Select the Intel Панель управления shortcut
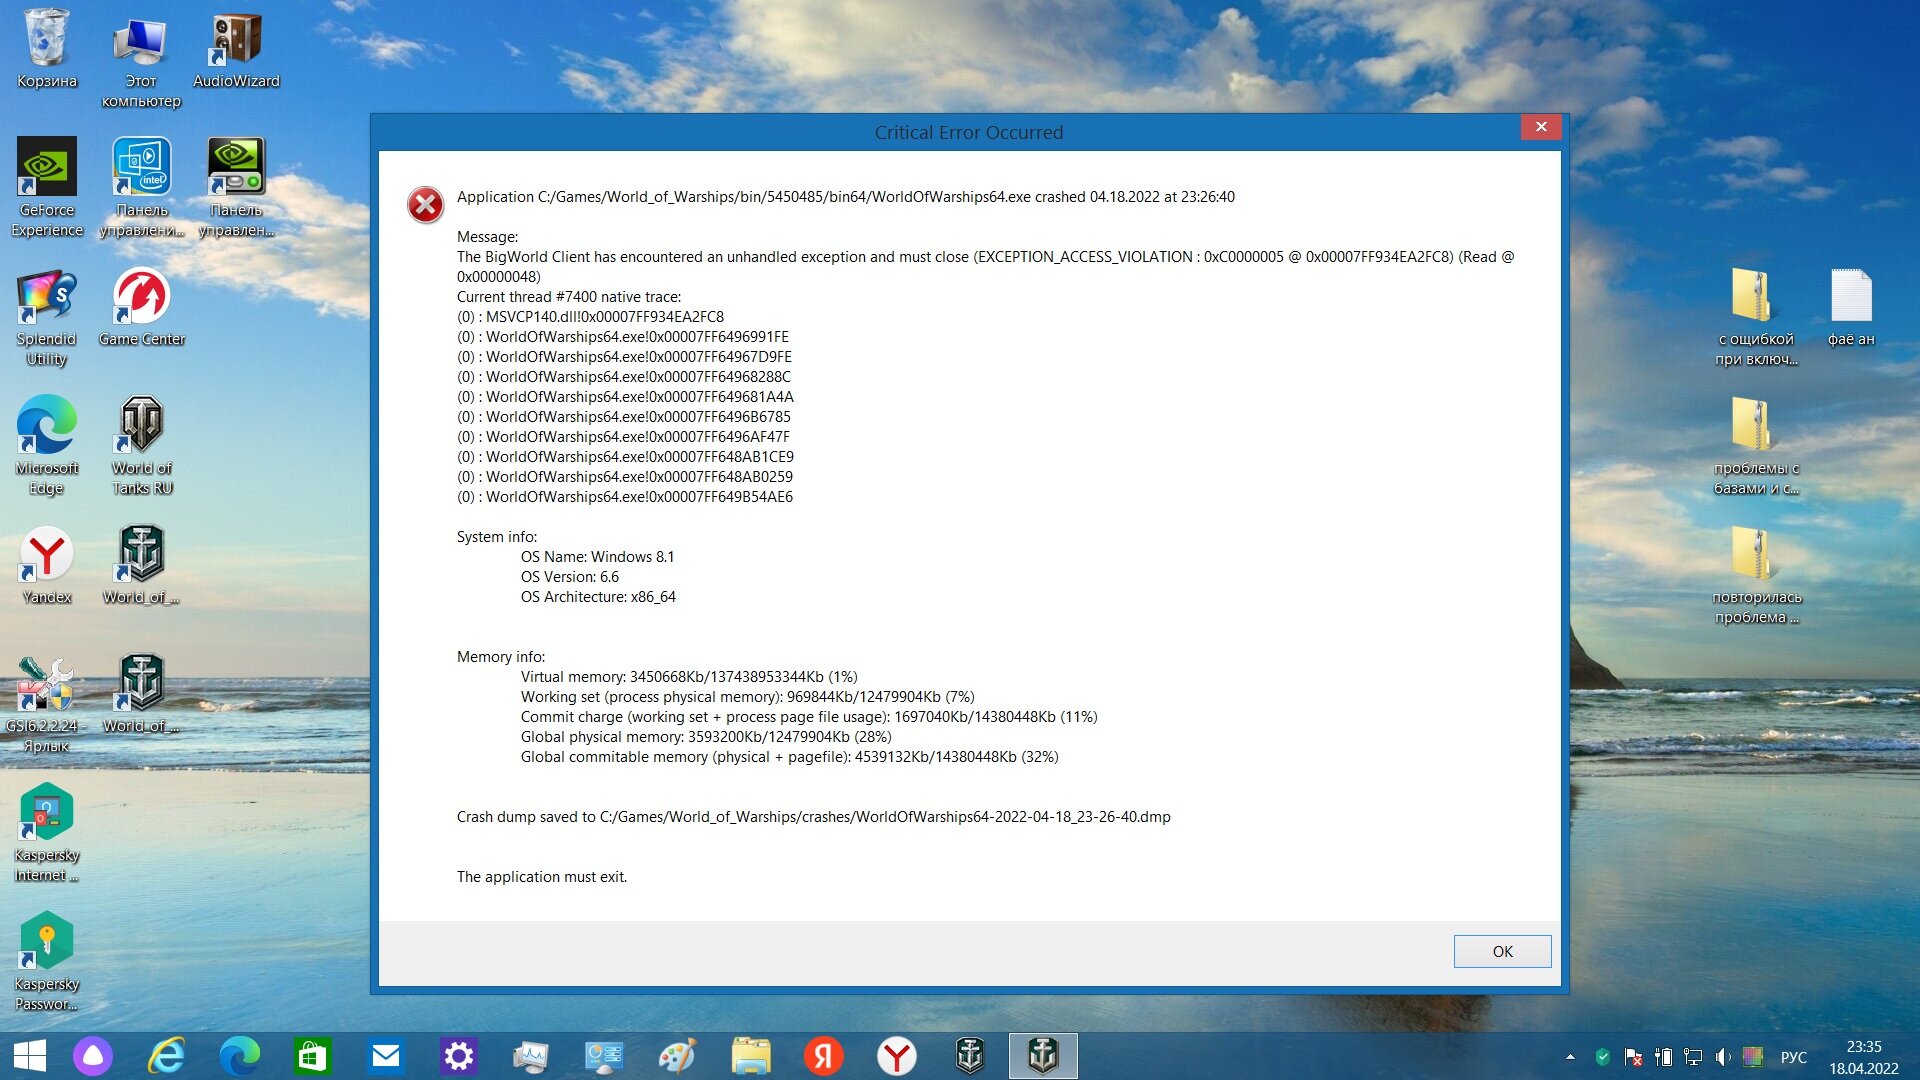Image resolution: width=1920 pixels, height=1080 pixels. tap(141, 187)
